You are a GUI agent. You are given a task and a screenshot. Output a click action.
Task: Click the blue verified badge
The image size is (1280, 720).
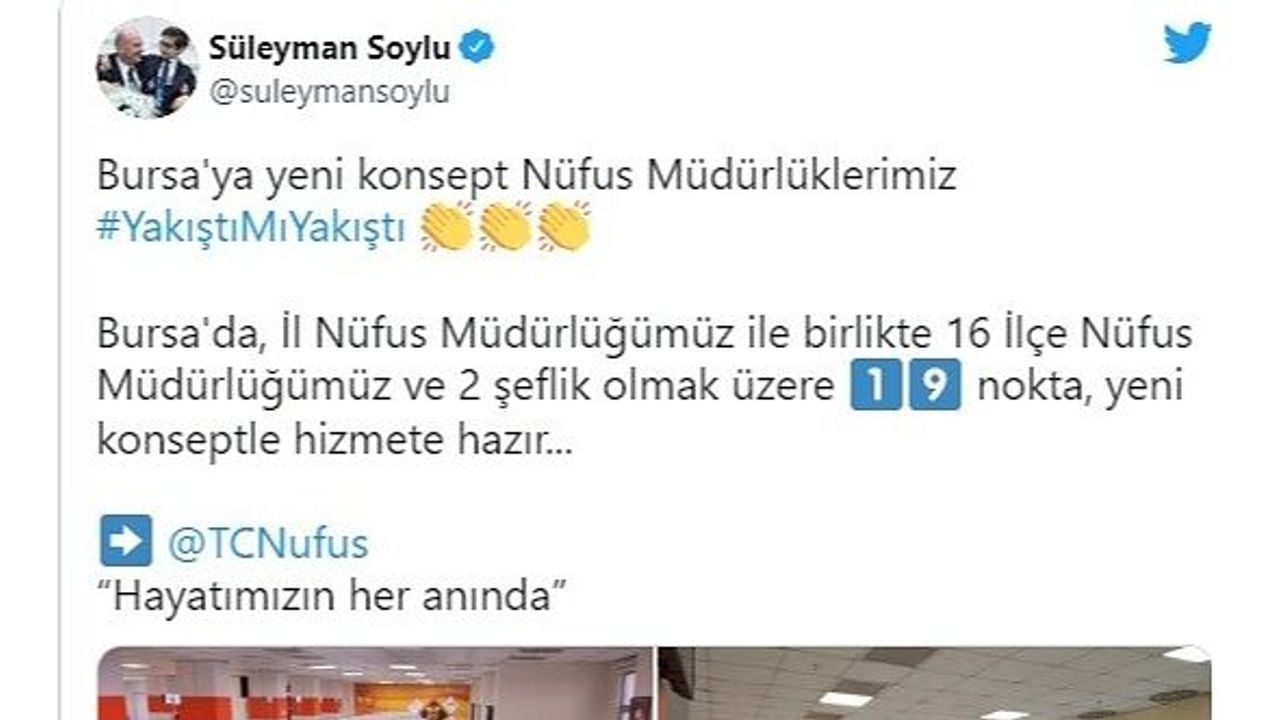pos(477,46)
